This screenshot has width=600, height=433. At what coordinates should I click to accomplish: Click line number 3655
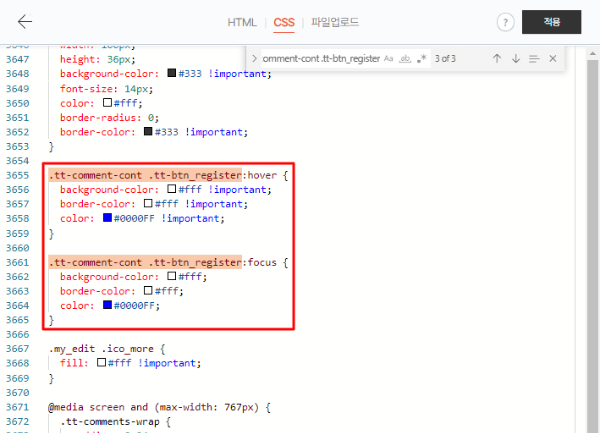[18, 175]
